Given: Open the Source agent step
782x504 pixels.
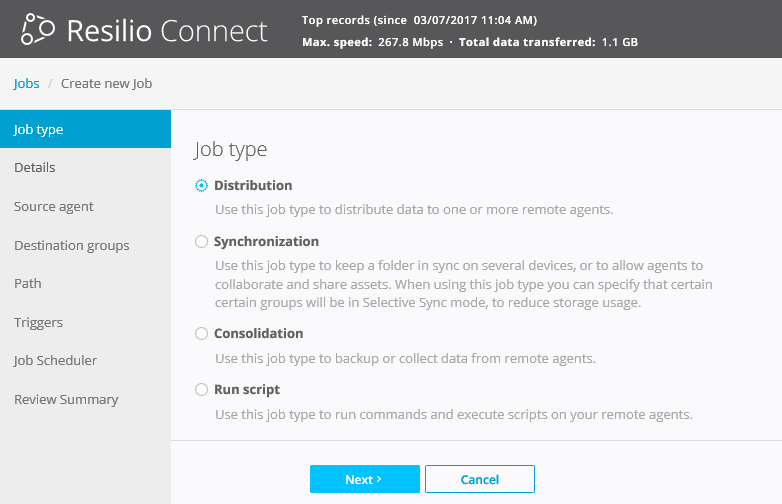Looking at the screenshot, I should (54, 207).
